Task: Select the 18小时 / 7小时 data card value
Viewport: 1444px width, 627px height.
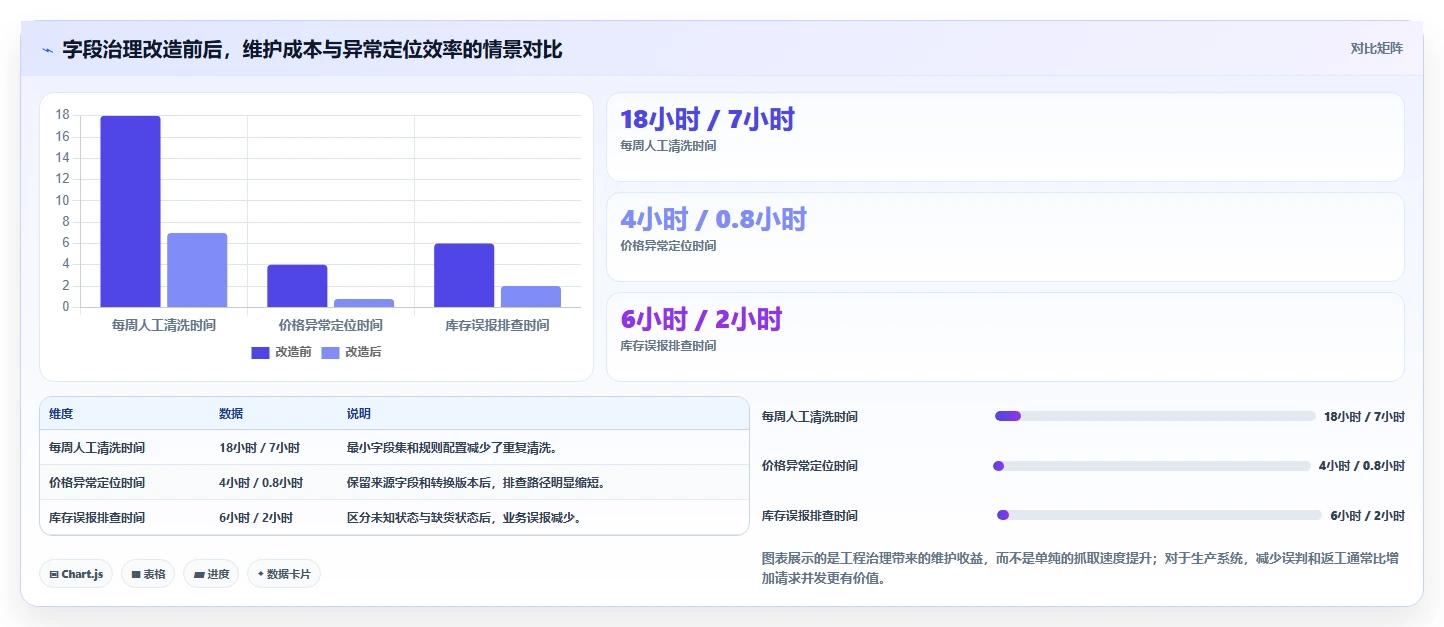Action: point(707,120)
